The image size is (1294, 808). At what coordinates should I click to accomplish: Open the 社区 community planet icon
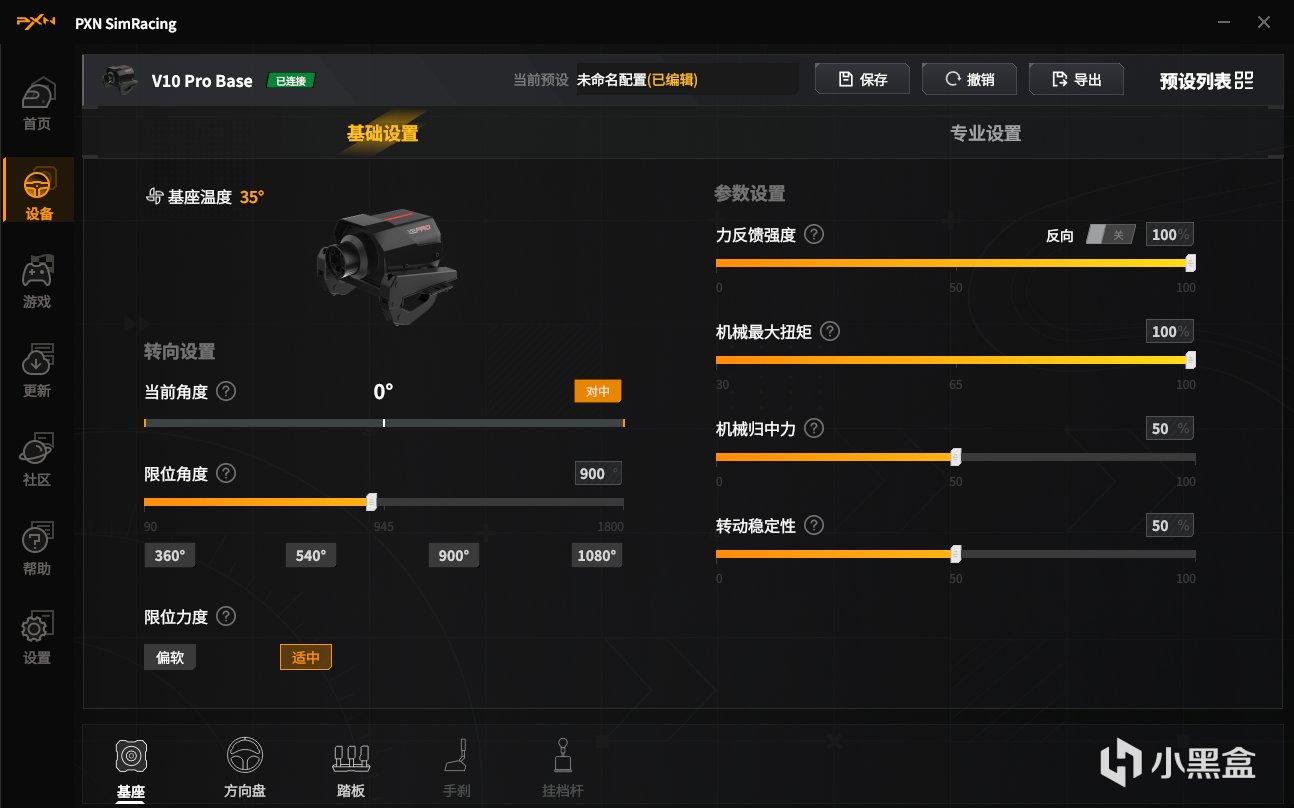click(37, 450)
